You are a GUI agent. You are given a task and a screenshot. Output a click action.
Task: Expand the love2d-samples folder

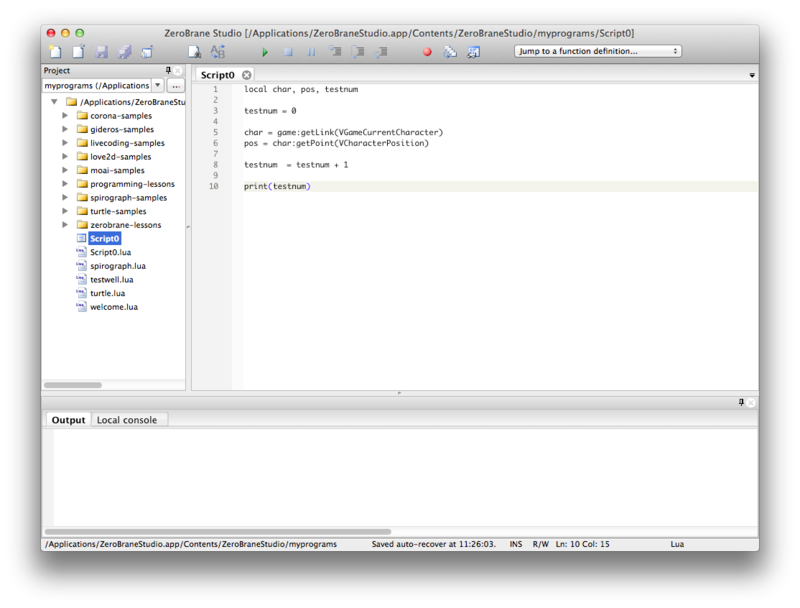66,156
